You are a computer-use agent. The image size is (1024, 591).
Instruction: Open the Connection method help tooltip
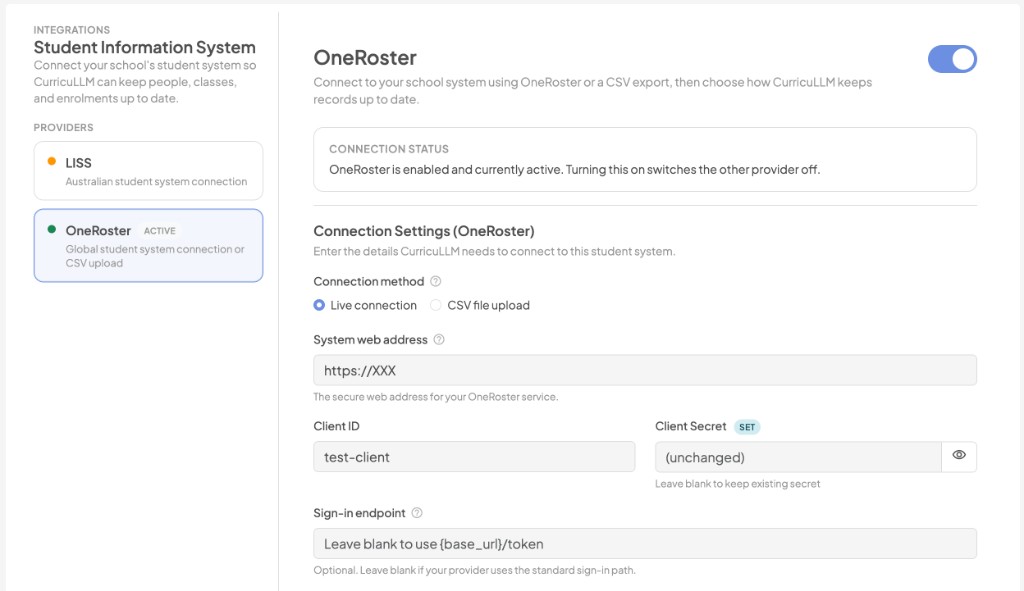[434, 281]
